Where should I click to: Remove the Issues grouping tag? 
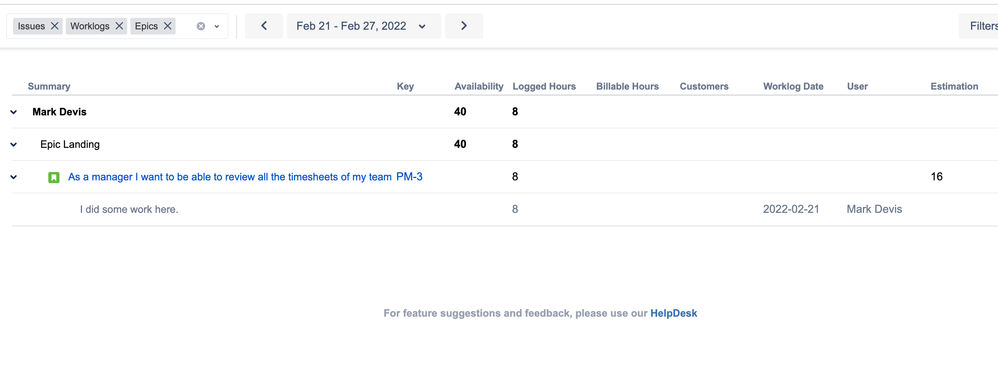(x=55, y=26)
